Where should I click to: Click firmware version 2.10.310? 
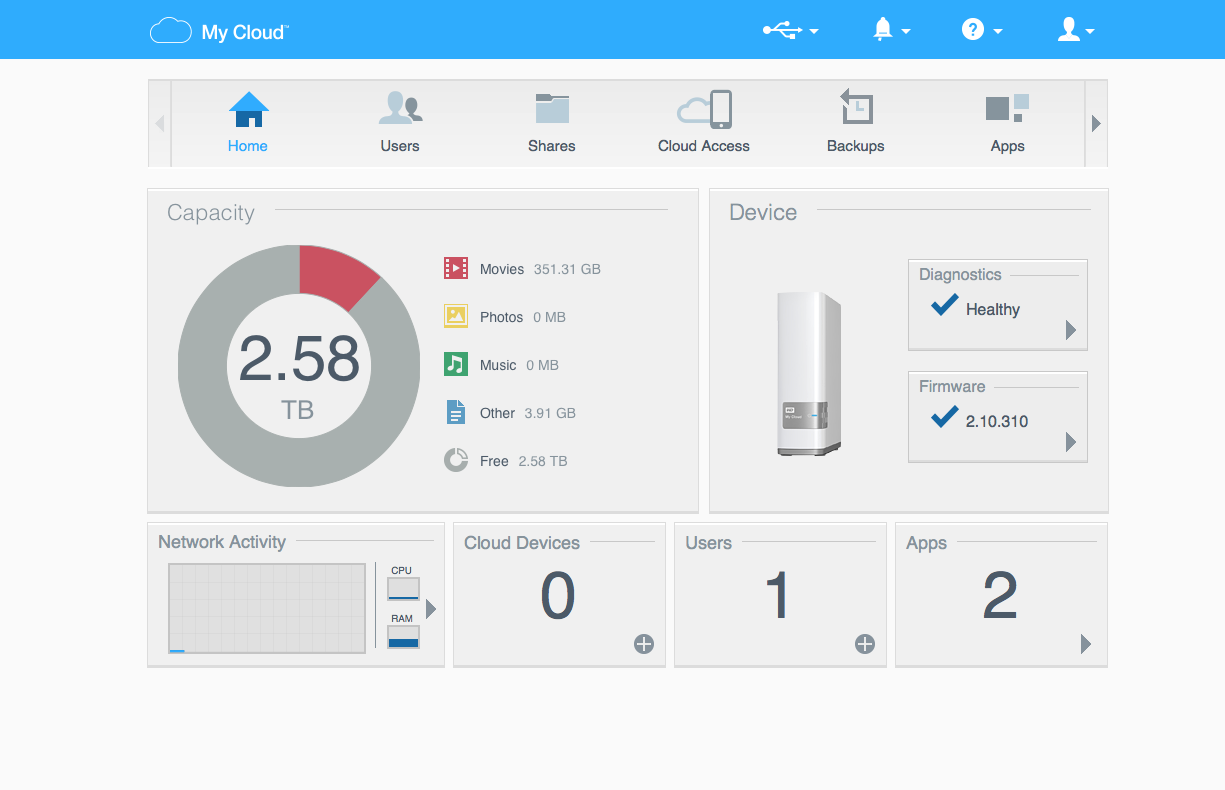click(x=997, y=422)
